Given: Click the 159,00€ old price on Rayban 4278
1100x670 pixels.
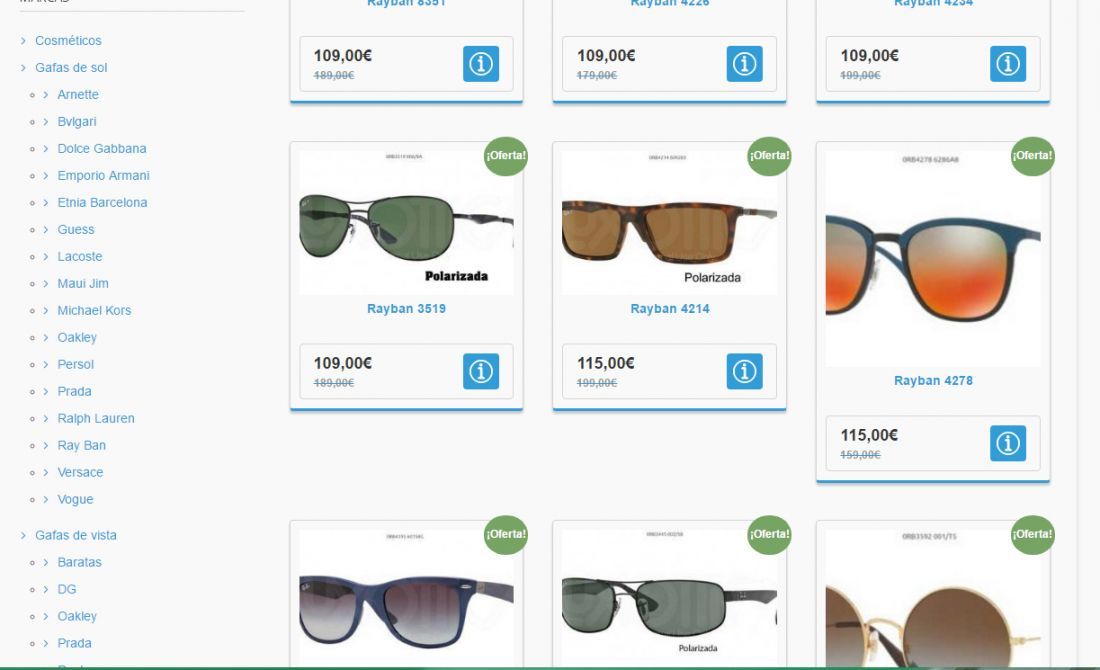Looking at the screenshot, I should pos(860,455).
